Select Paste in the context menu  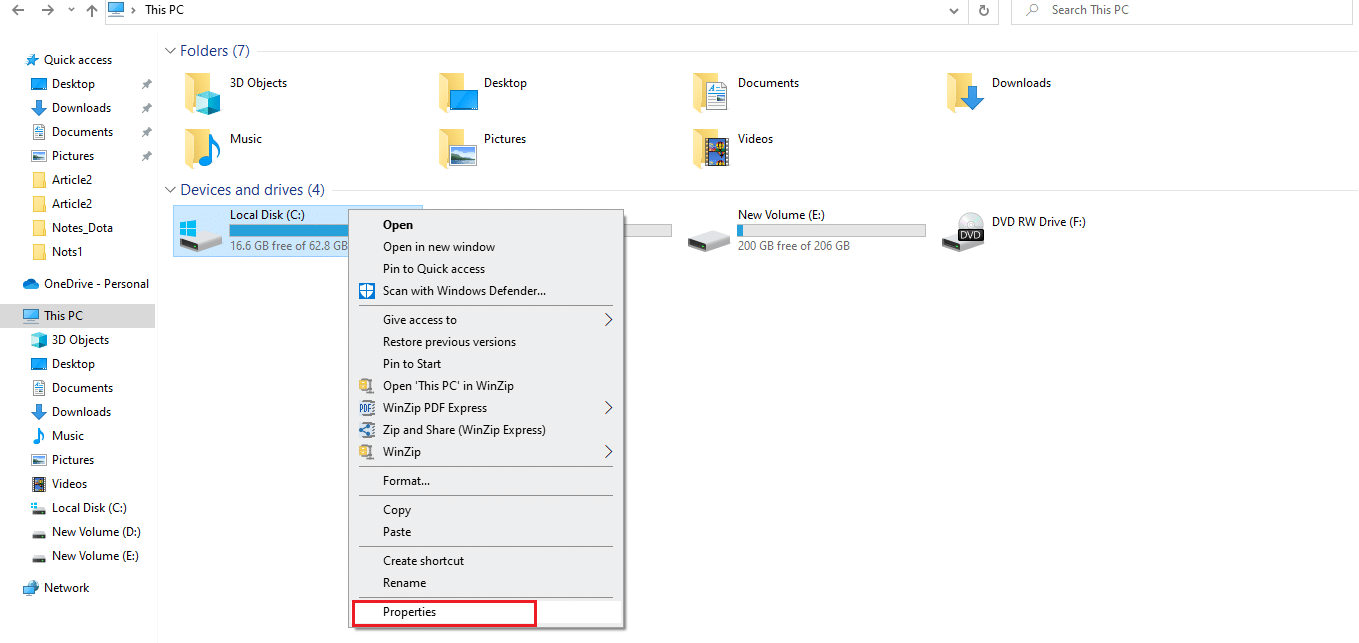(x=486, y=532)
